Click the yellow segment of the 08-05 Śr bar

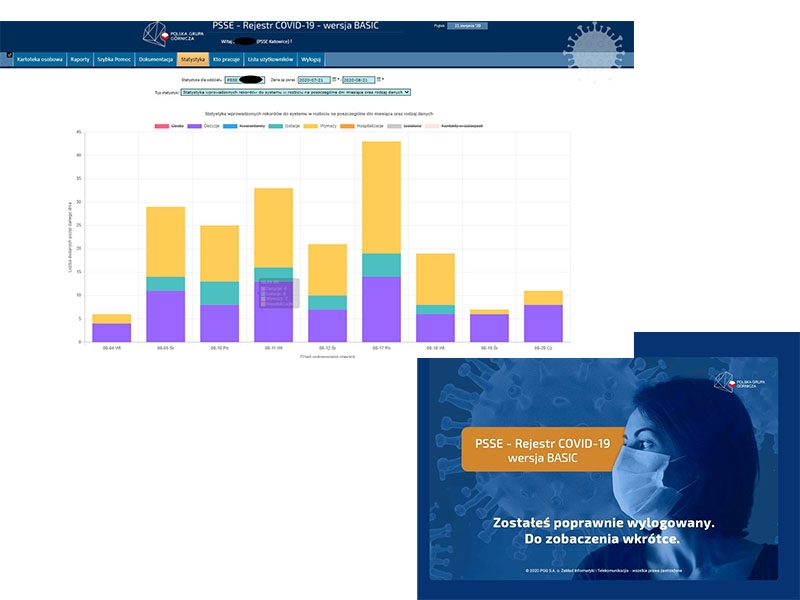coord(166,242)
